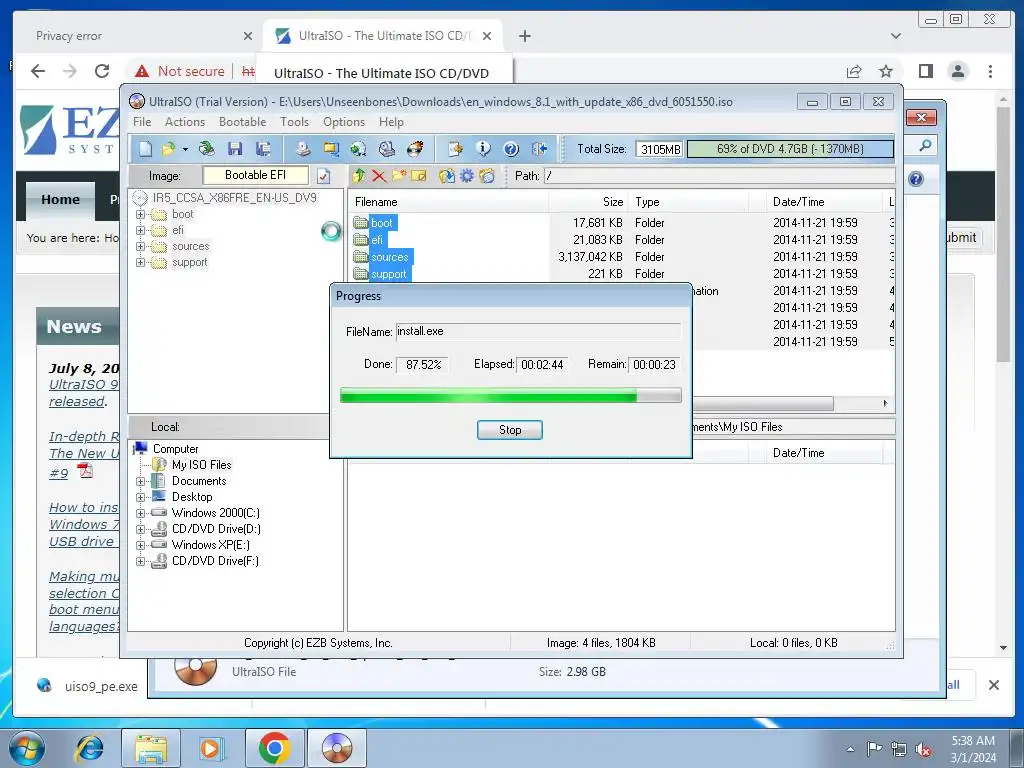
Task: Click the Home tab on the EZB website
Action: click(x=61, y=200)
